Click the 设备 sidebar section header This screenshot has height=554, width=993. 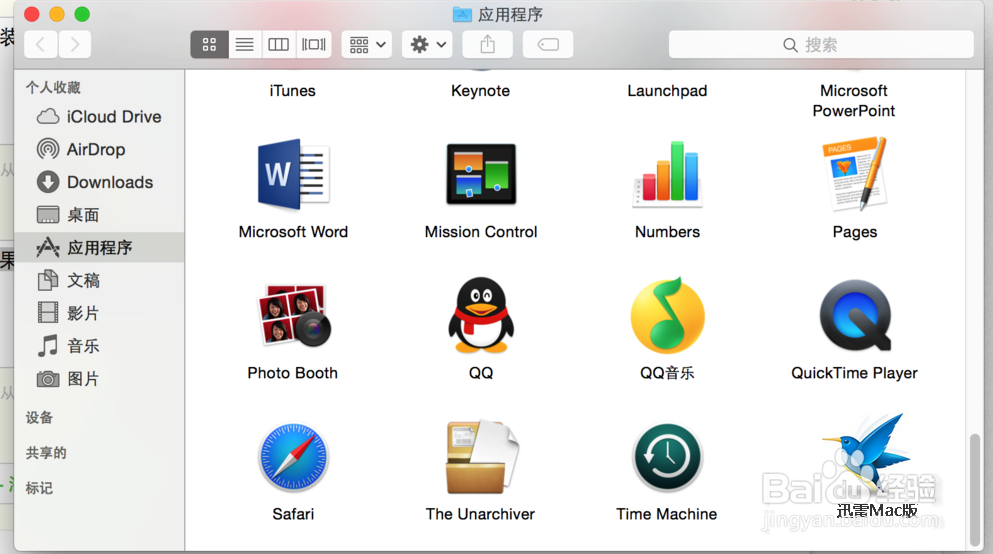[39, 418]
